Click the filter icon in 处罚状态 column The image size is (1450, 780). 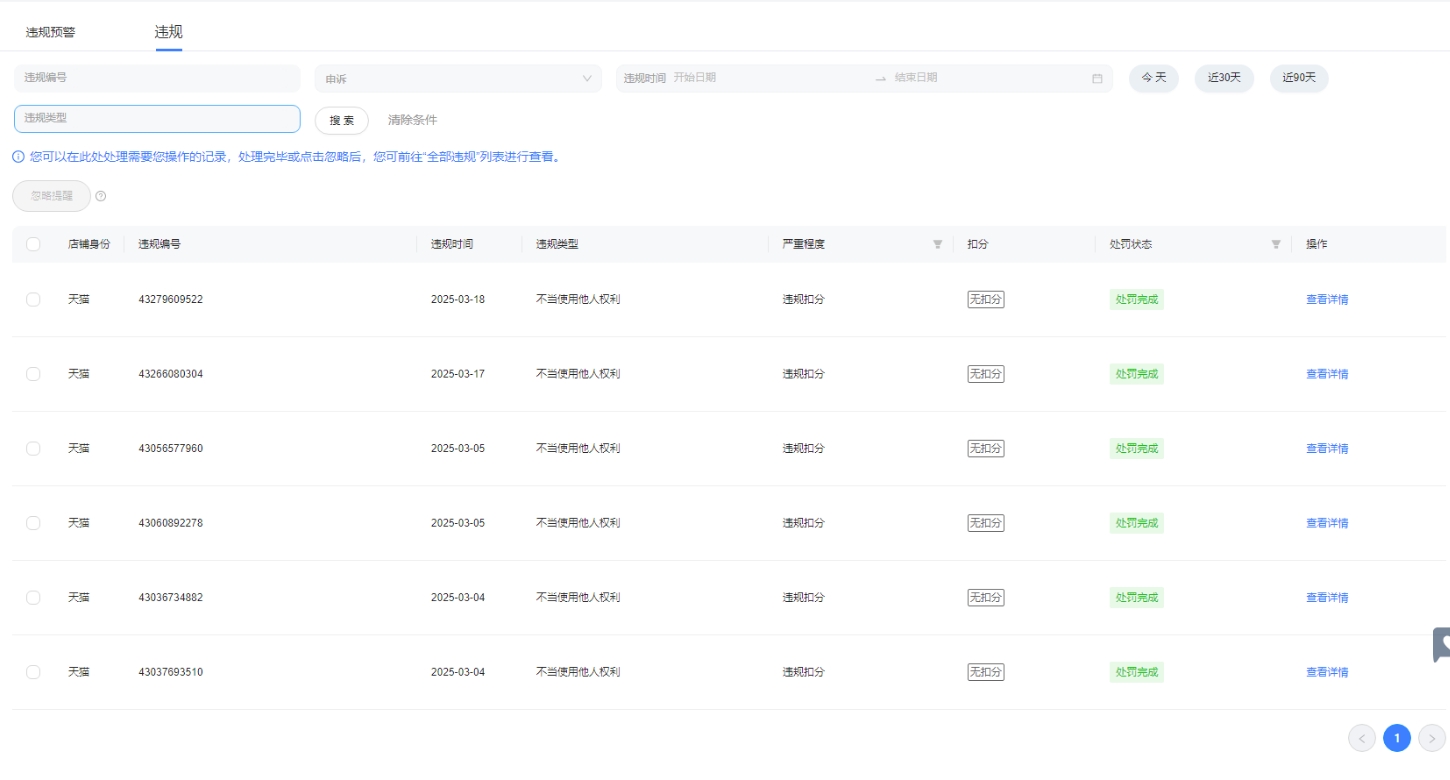coord(1275,244)
